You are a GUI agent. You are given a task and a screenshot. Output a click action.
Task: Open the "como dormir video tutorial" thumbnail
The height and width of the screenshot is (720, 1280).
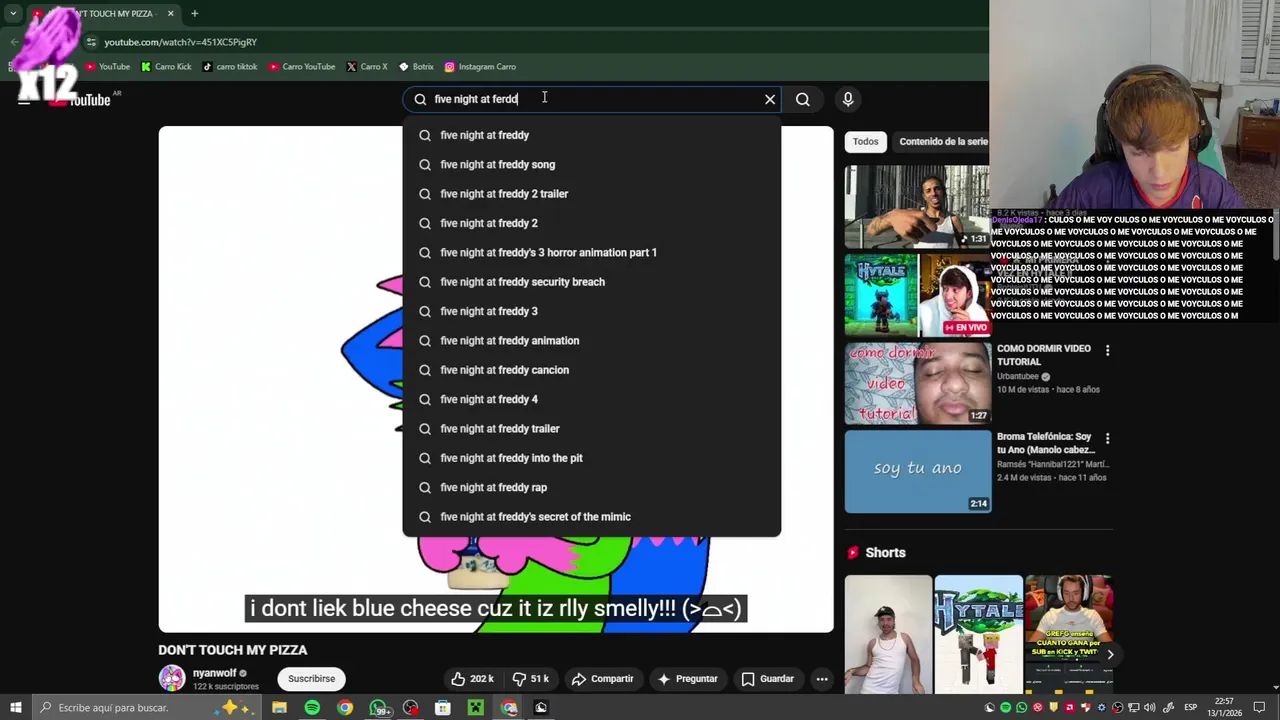917,383
